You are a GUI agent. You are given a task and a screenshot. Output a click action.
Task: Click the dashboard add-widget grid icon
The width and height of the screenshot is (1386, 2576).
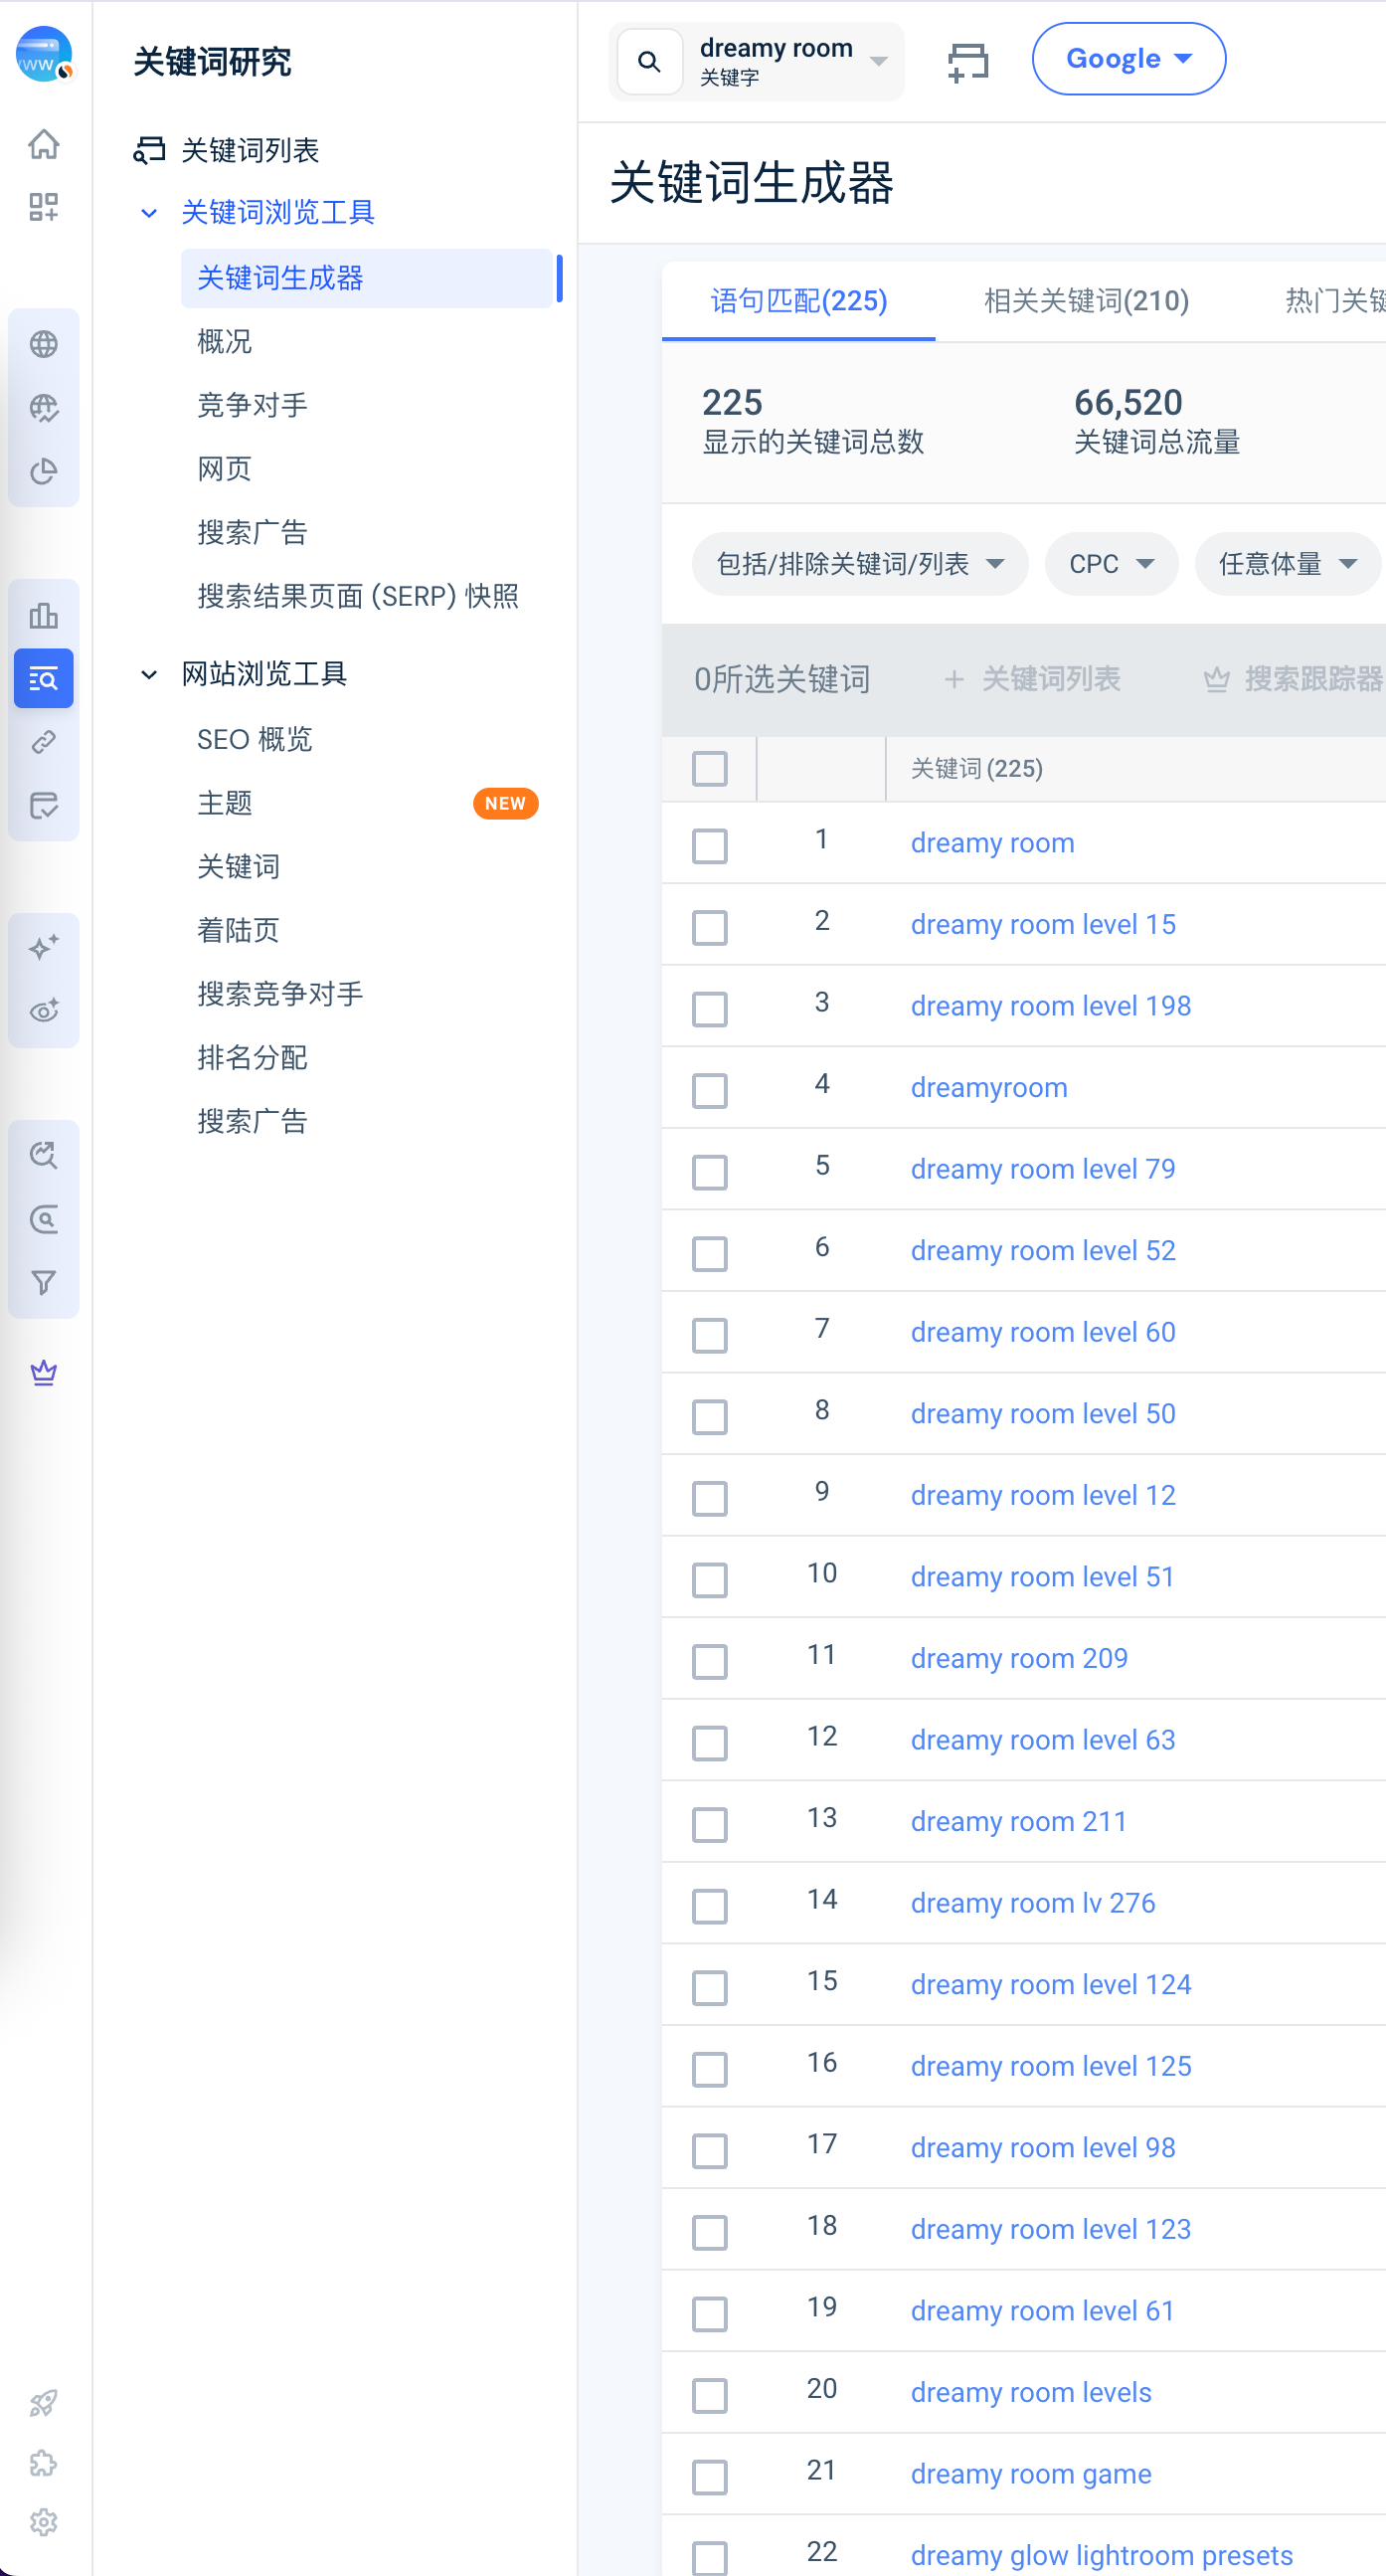(x=43, y=207)
